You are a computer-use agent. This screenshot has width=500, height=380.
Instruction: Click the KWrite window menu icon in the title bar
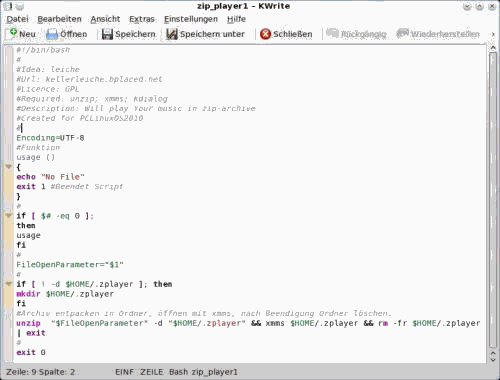click(x=7, y=6)
